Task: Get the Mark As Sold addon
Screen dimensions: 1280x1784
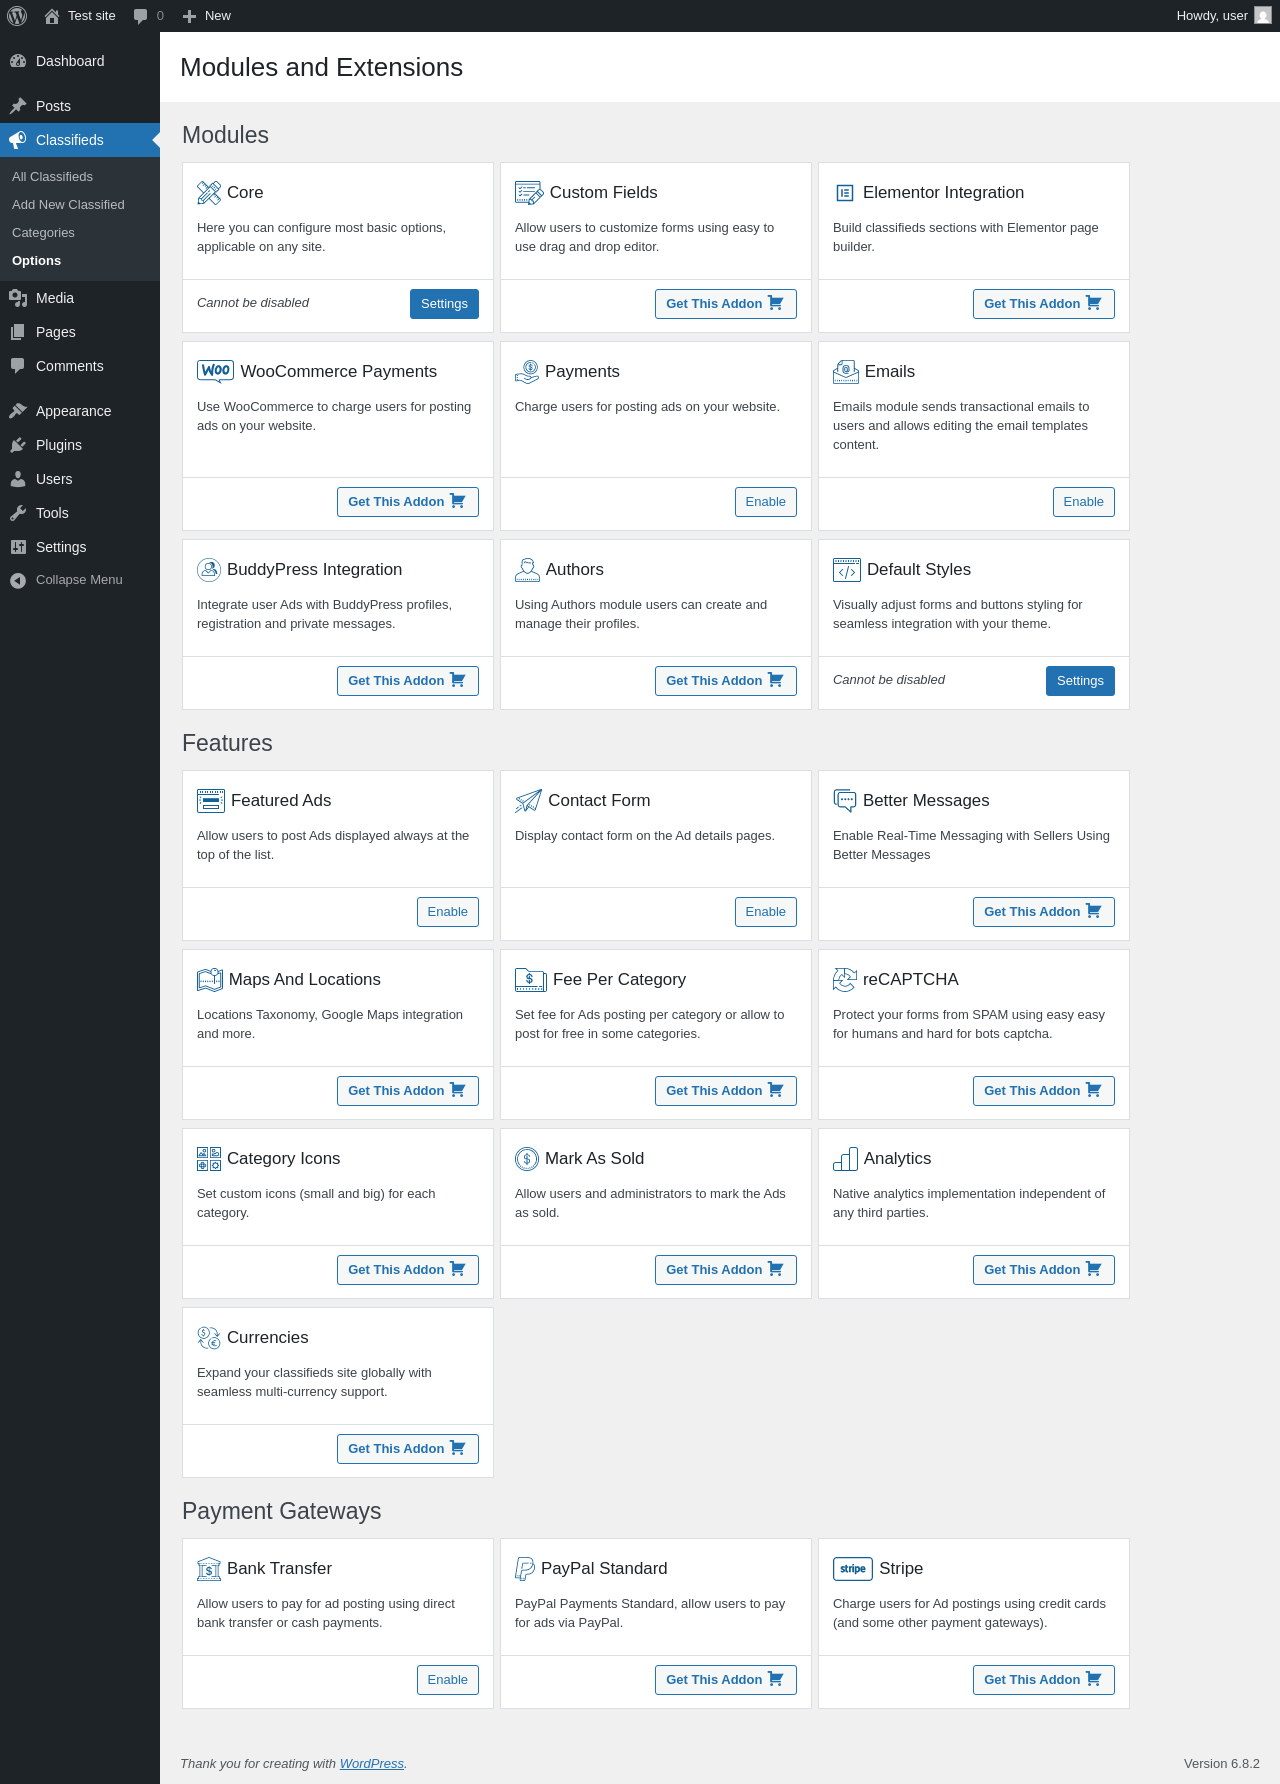Action: pyautogui.click(x=726, y=1270)
